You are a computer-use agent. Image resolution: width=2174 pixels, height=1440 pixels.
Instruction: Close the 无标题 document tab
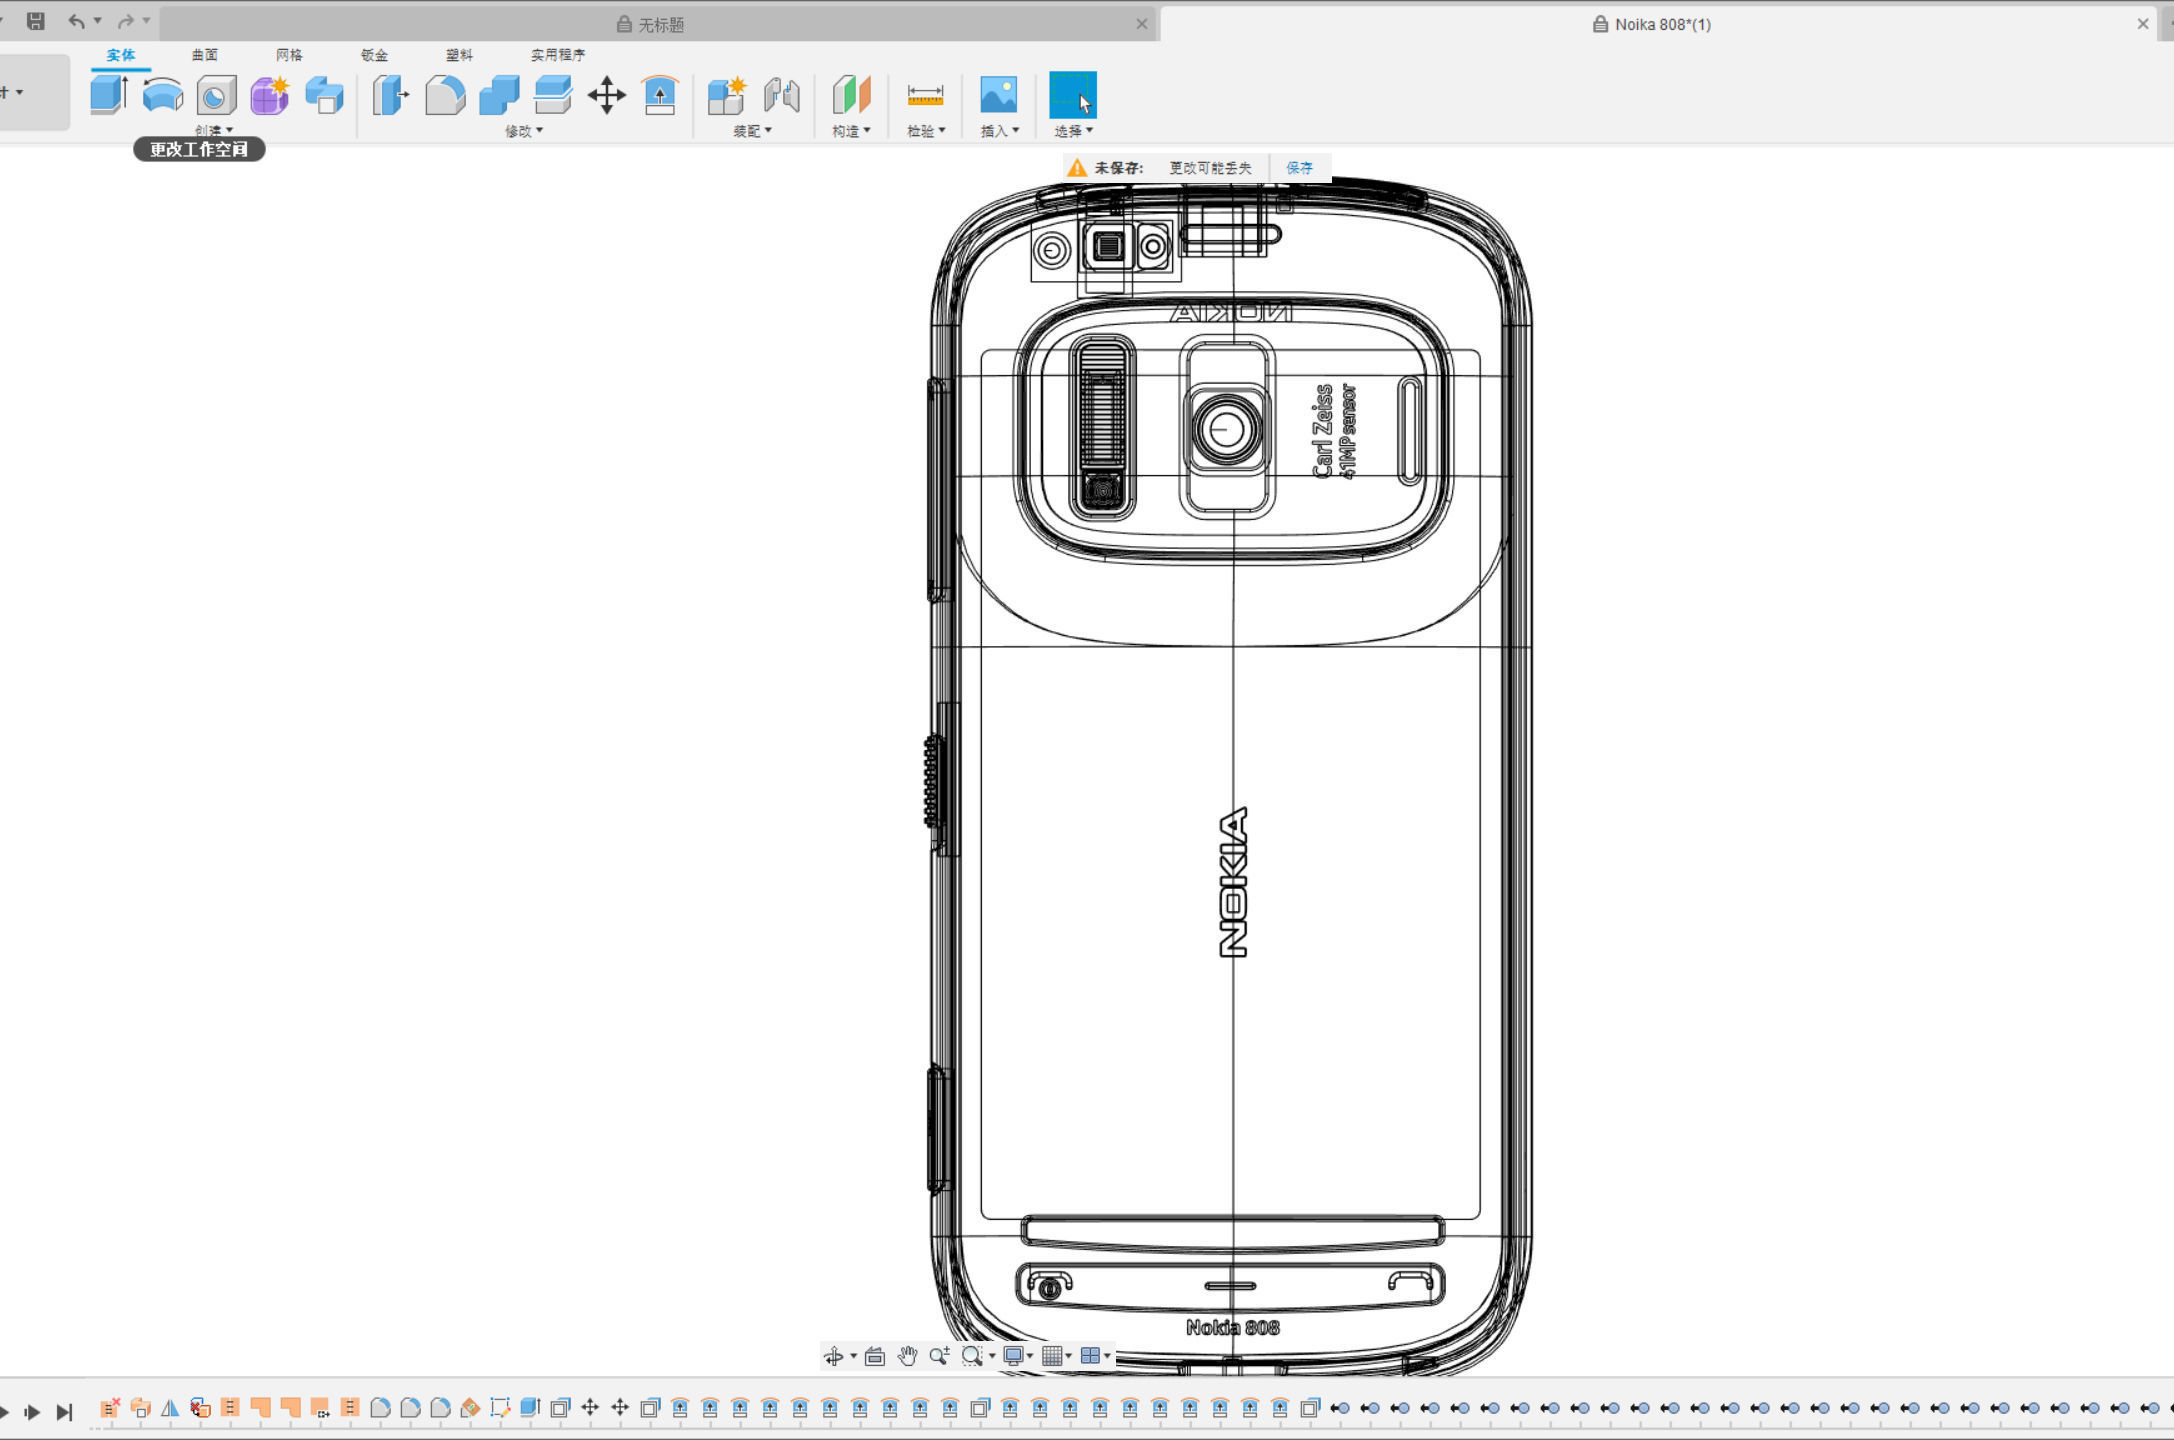pyautogui.click(x=1142, y=24)
